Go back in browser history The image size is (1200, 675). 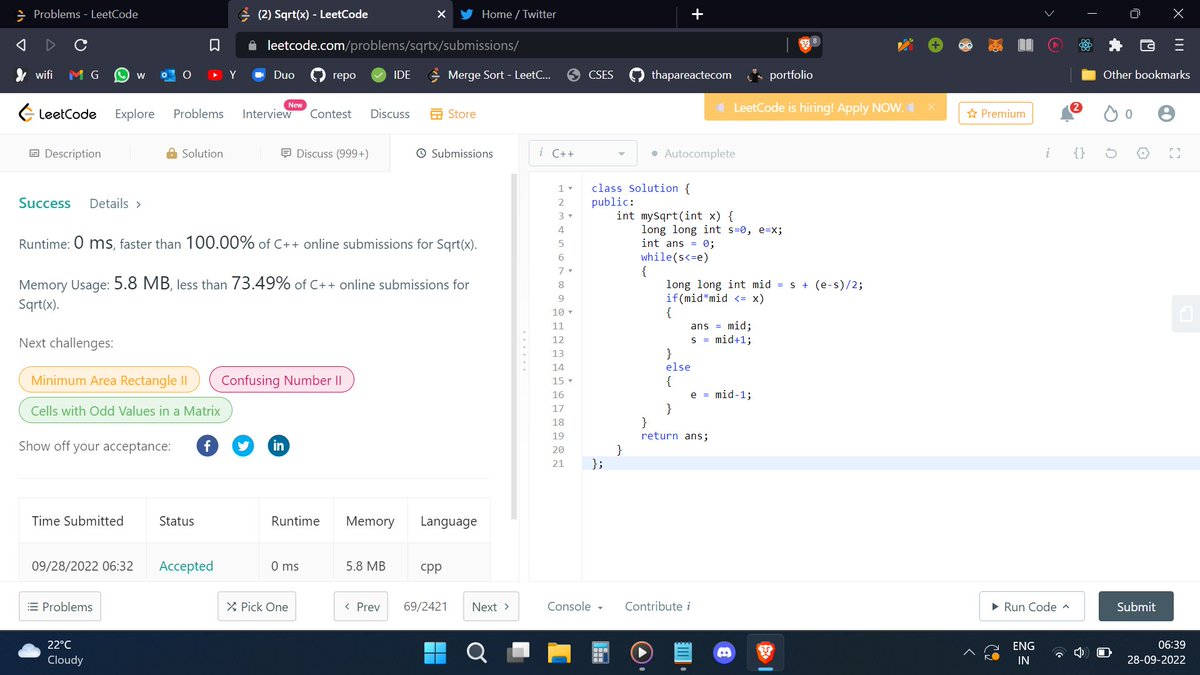coord(20,45)
